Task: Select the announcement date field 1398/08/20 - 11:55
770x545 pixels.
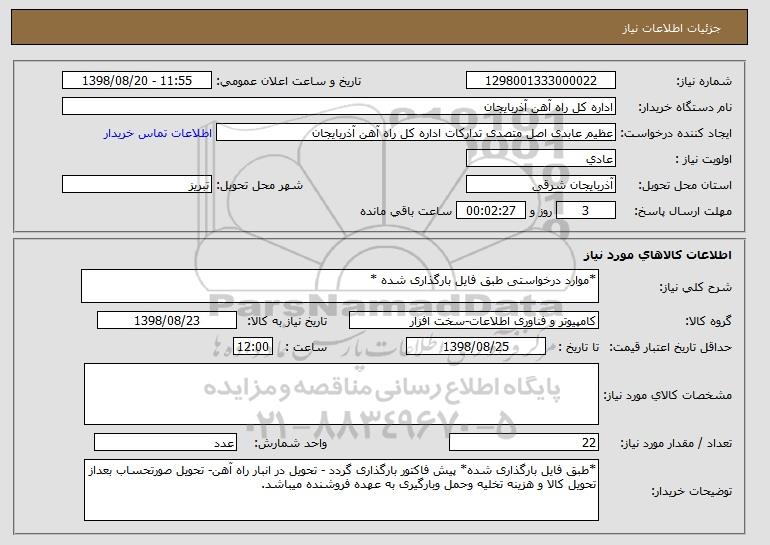Action: (137, 81)
